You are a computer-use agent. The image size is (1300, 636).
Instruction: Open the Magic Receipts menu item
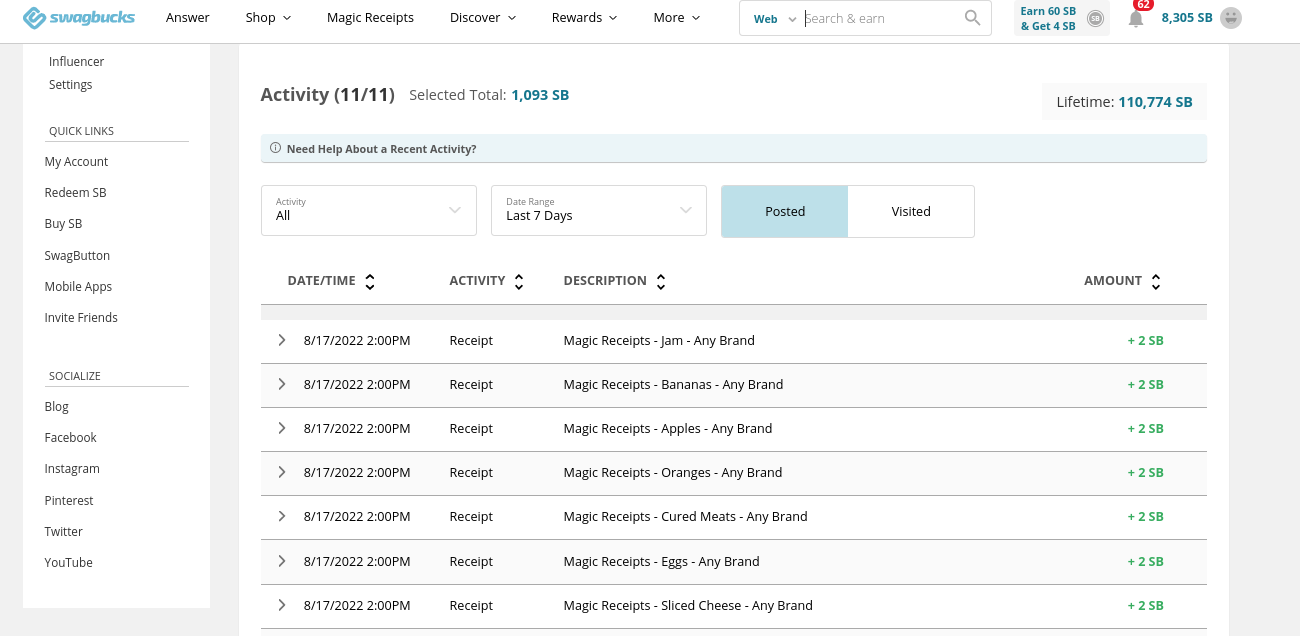click(370, 18)
